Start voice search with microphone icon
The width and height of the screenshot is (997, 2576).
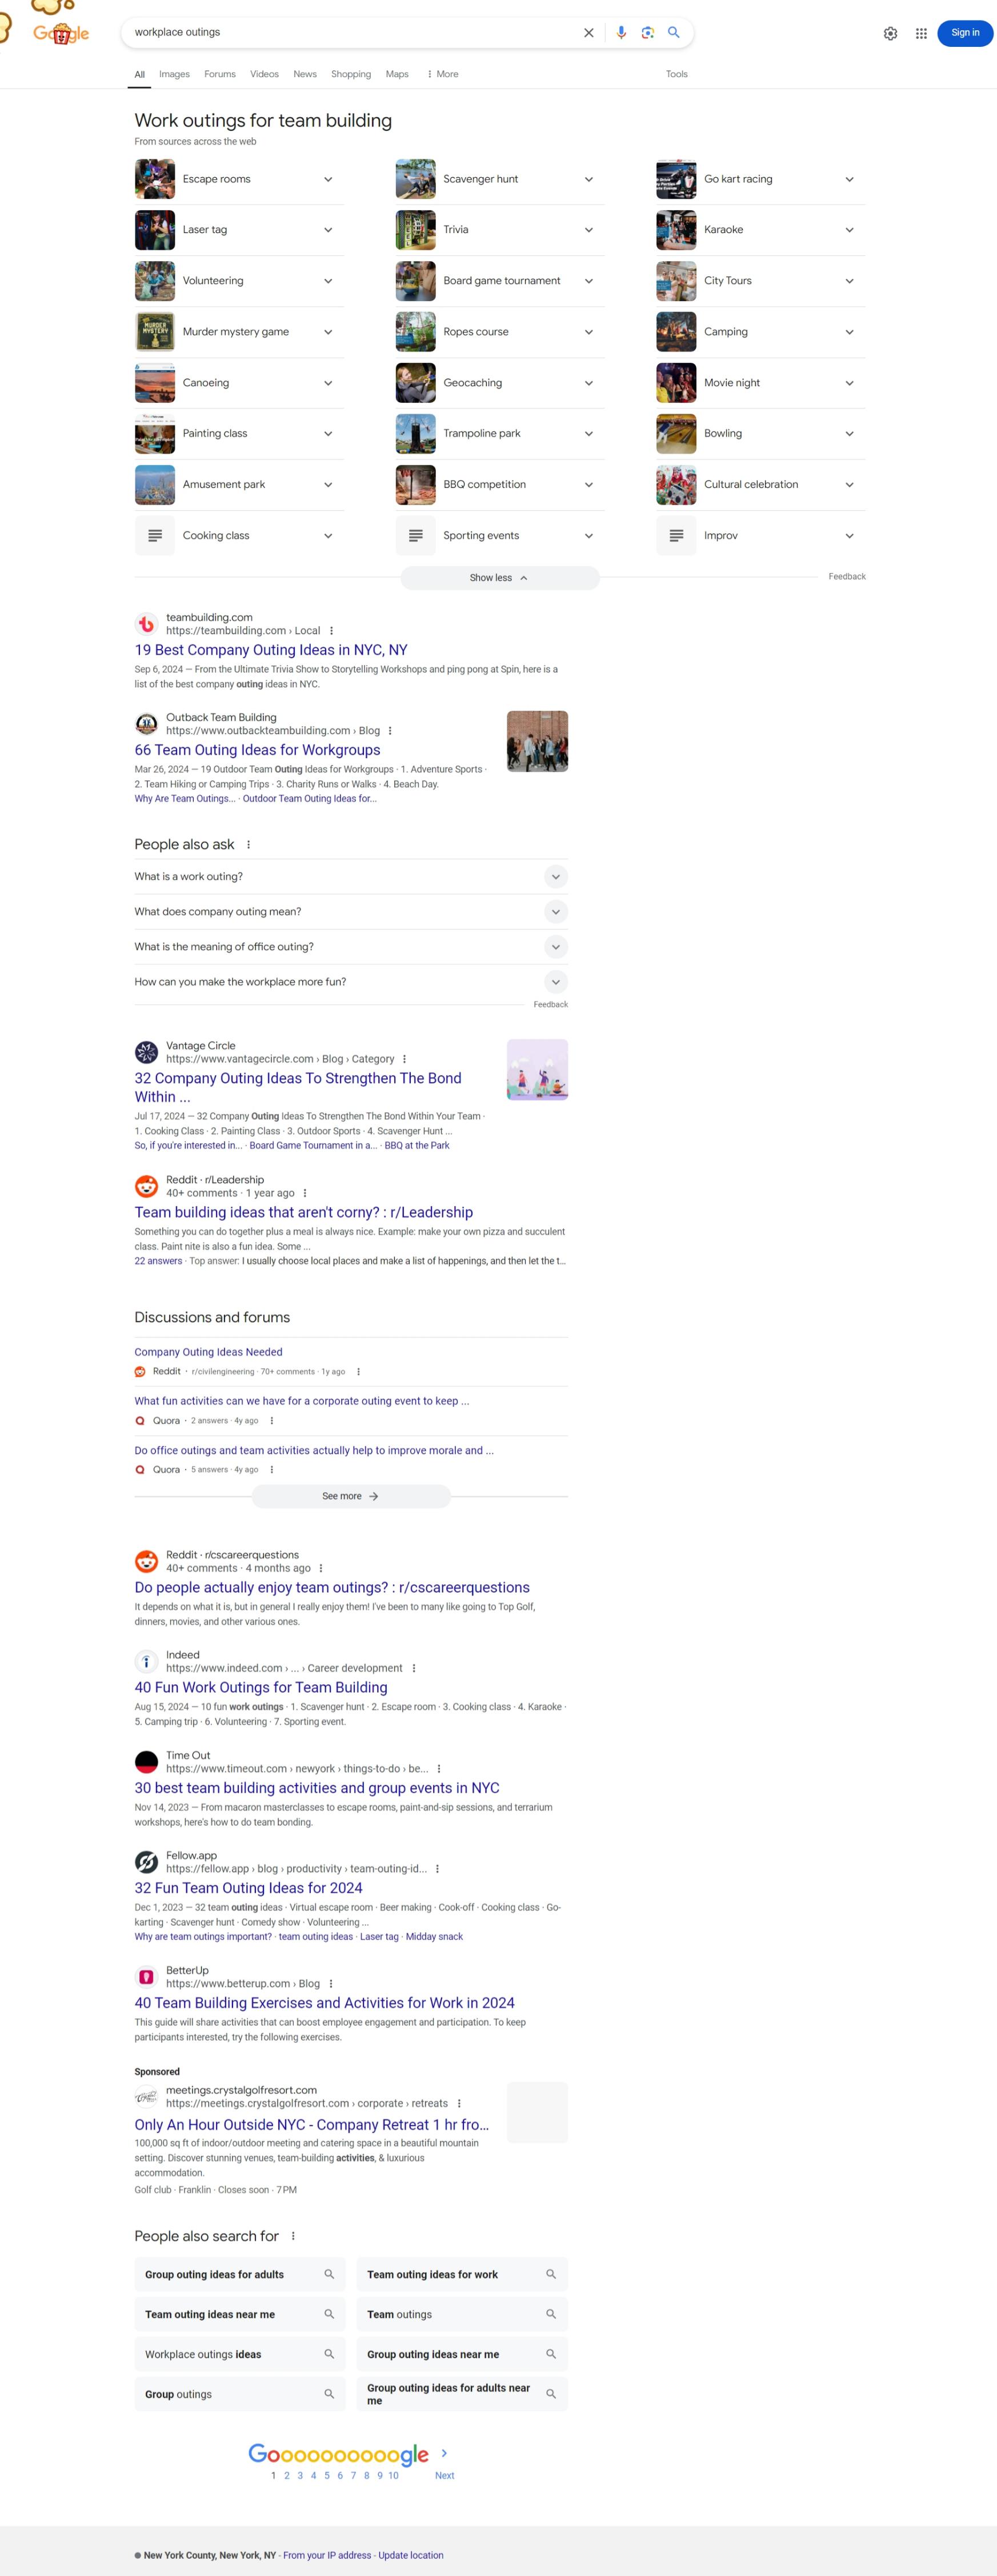pyautogui.click(x=621, y=33)
